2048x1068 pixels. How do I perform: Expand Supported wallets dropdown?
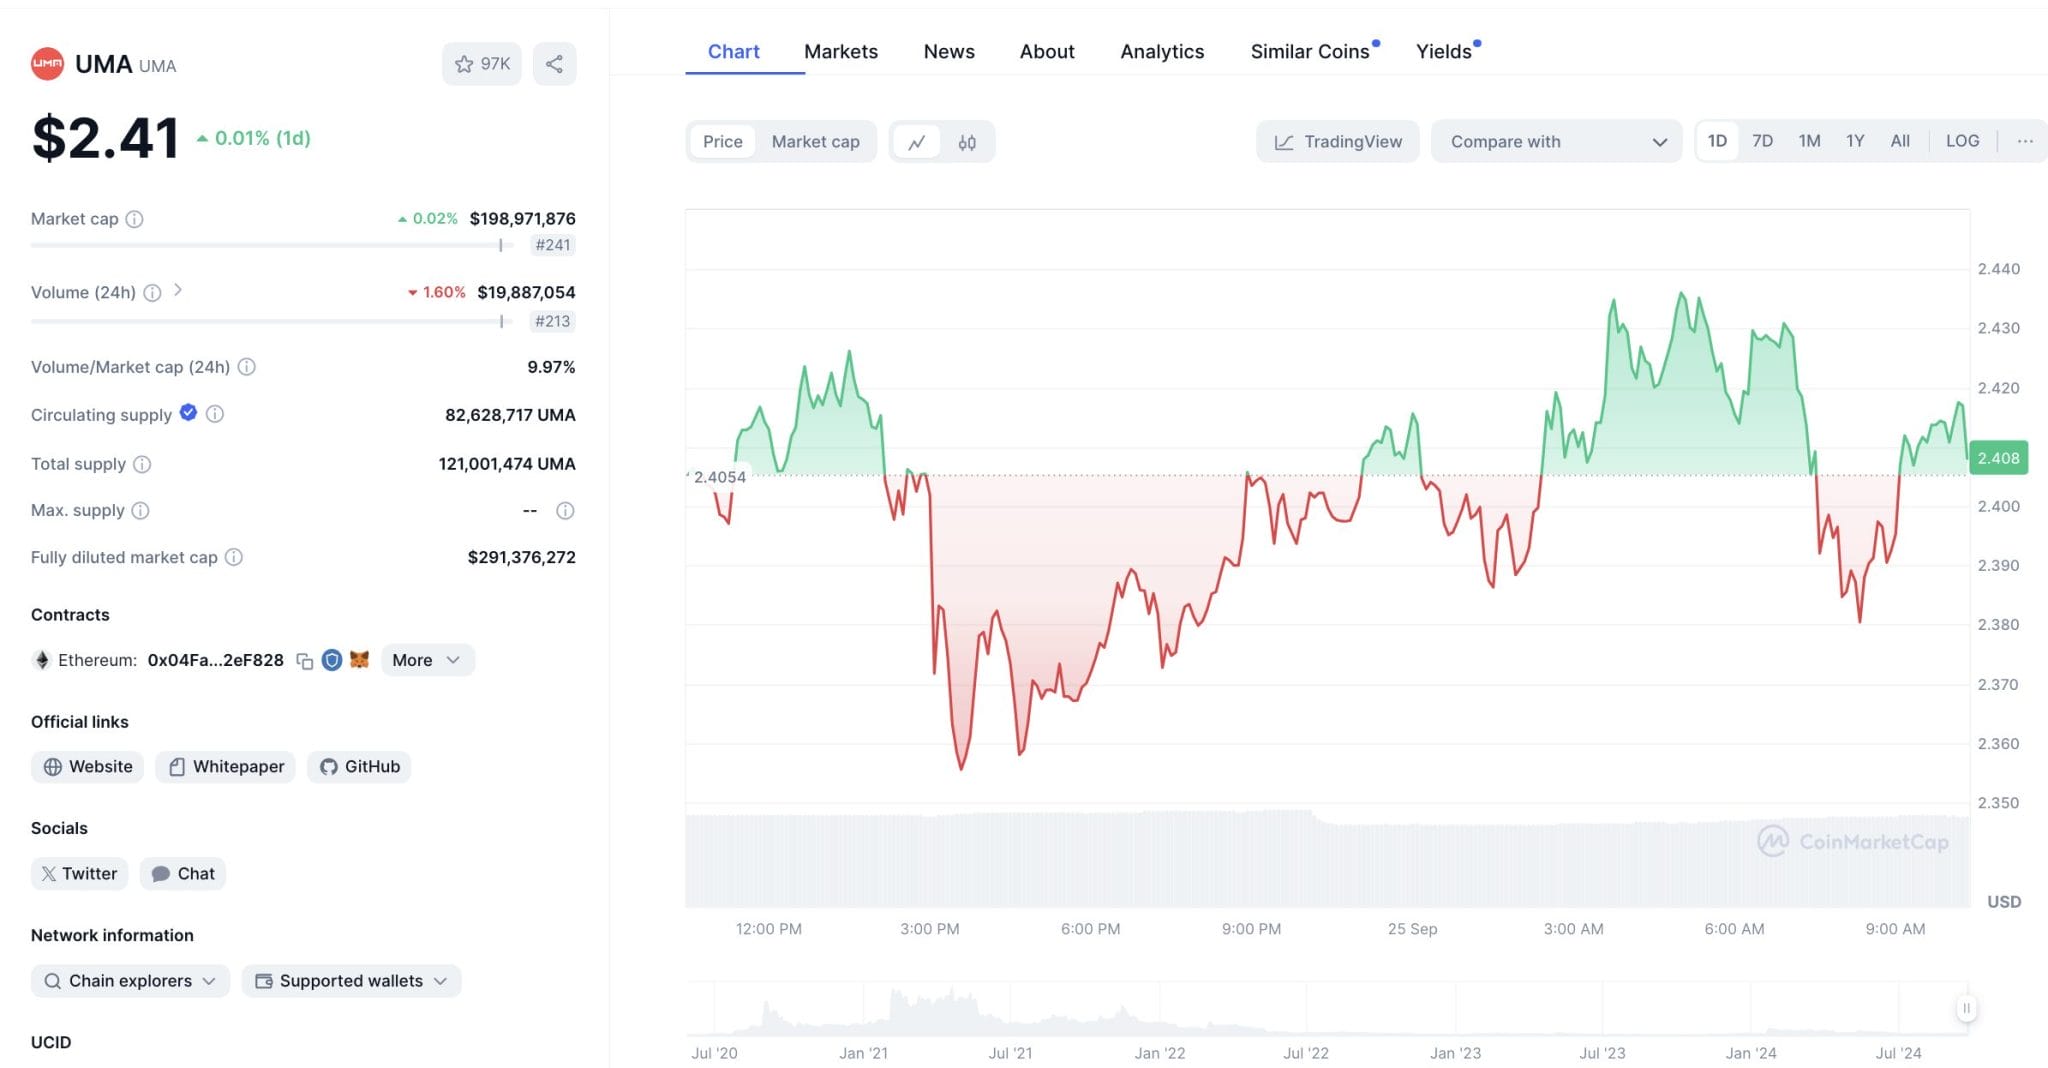[x=351, y=981]
